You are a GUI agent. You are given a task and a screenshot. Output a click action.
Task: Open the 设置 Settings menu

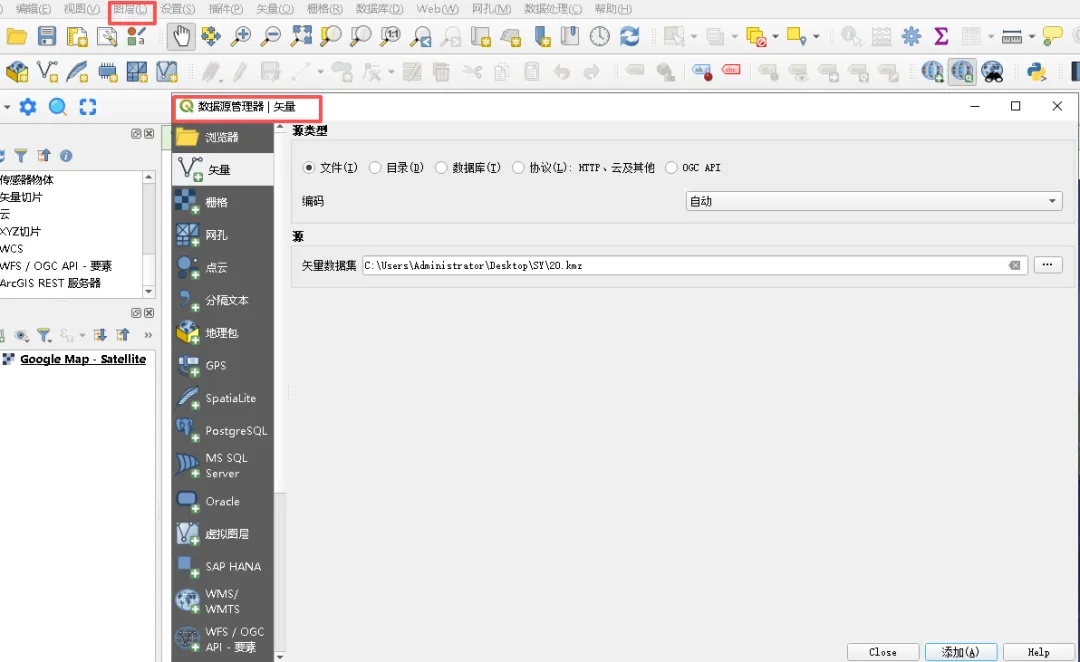178,9
